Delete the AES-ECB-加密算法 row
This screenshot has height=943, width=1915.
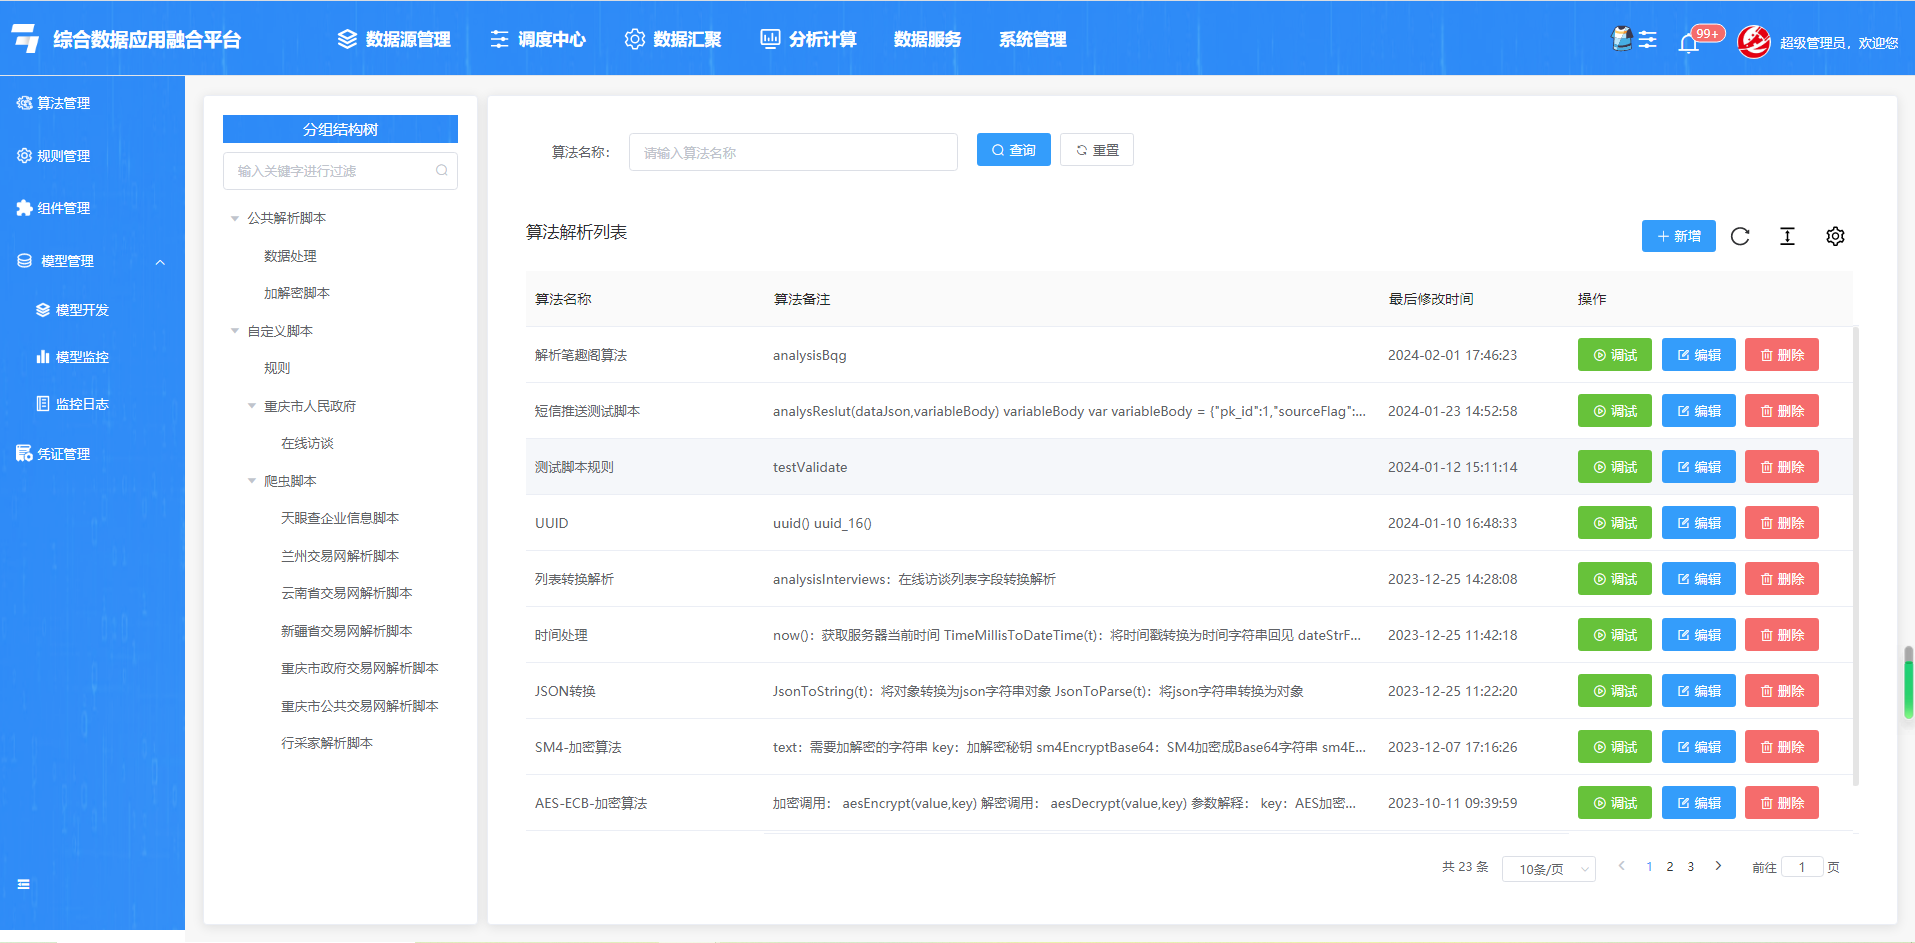[1781, 803]
